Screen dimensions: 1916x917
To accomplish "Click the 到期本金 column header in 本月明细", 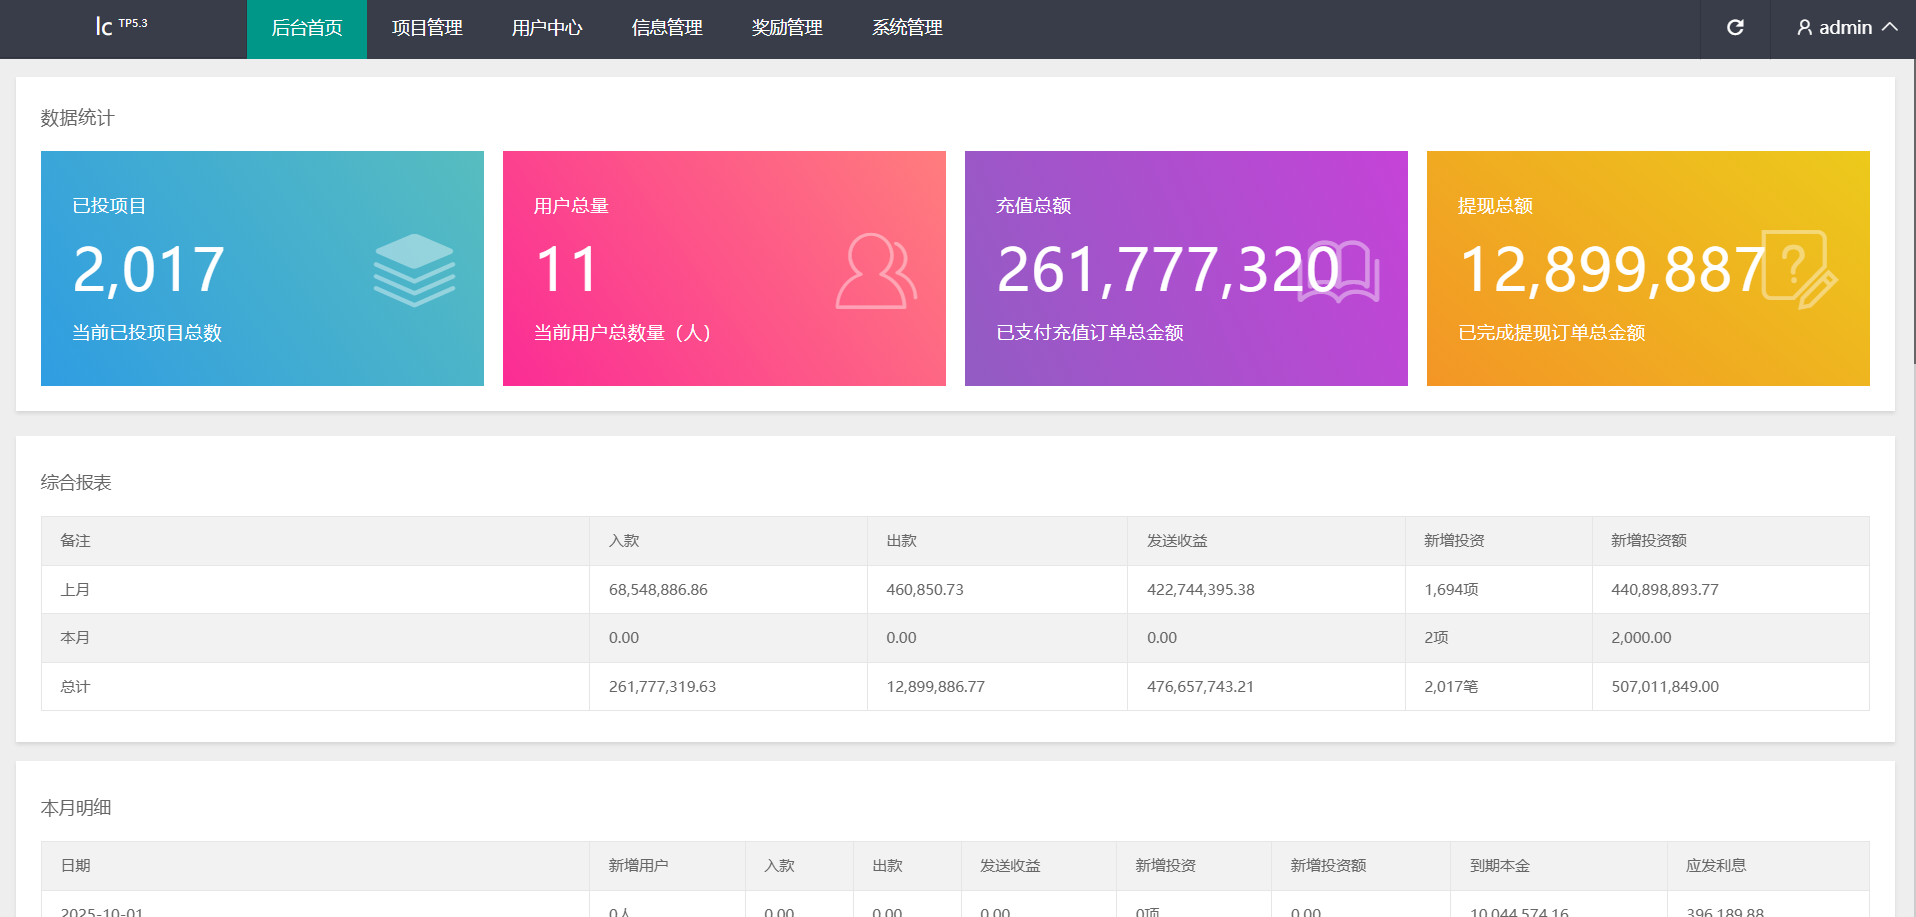I will coord(1499,866).
